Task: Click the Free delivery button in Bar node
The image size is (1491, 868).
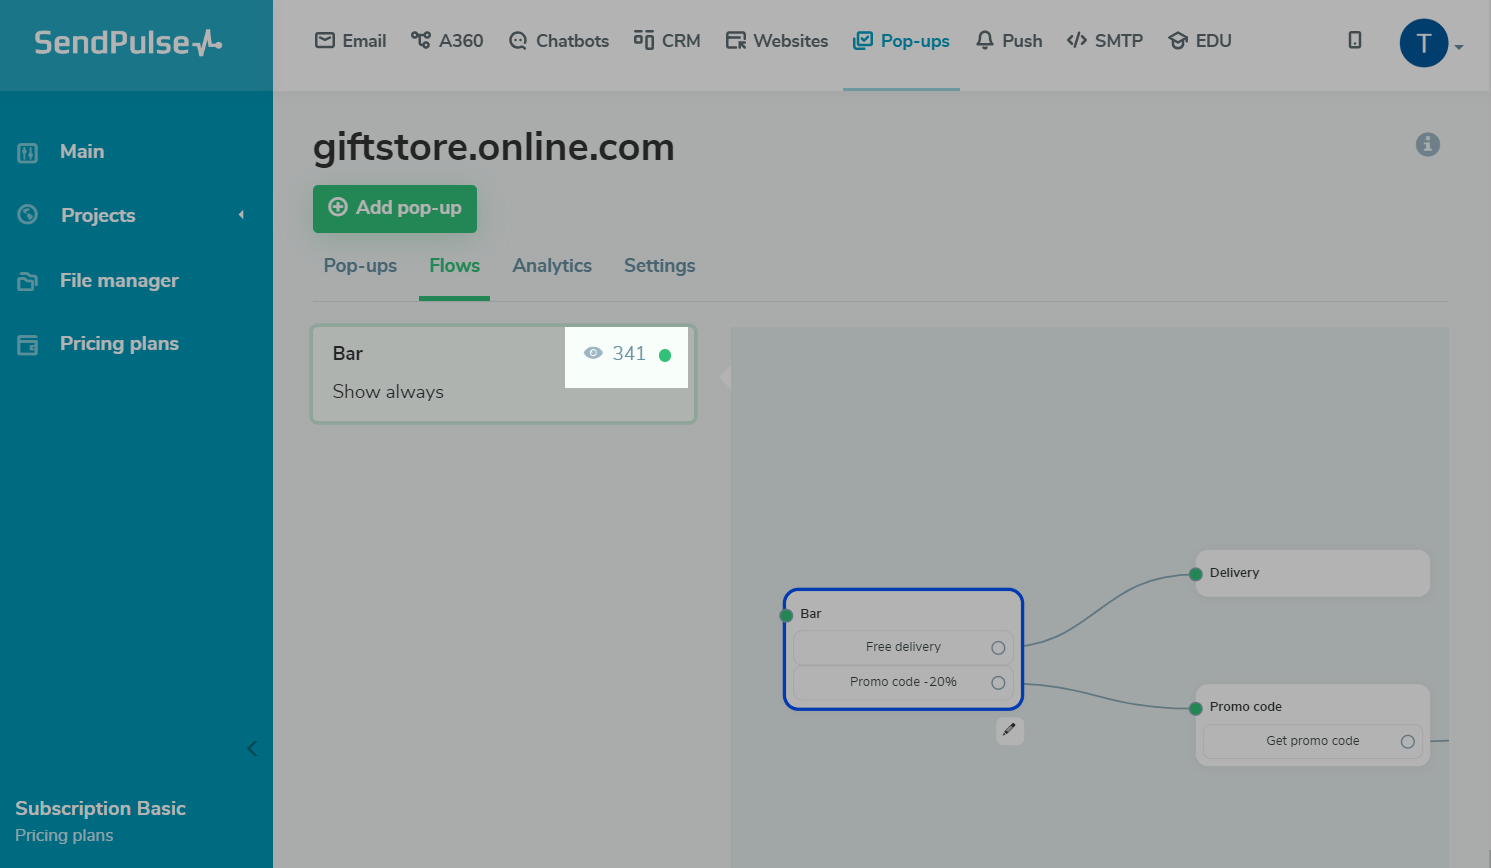Action: click(x=904, y=648)
